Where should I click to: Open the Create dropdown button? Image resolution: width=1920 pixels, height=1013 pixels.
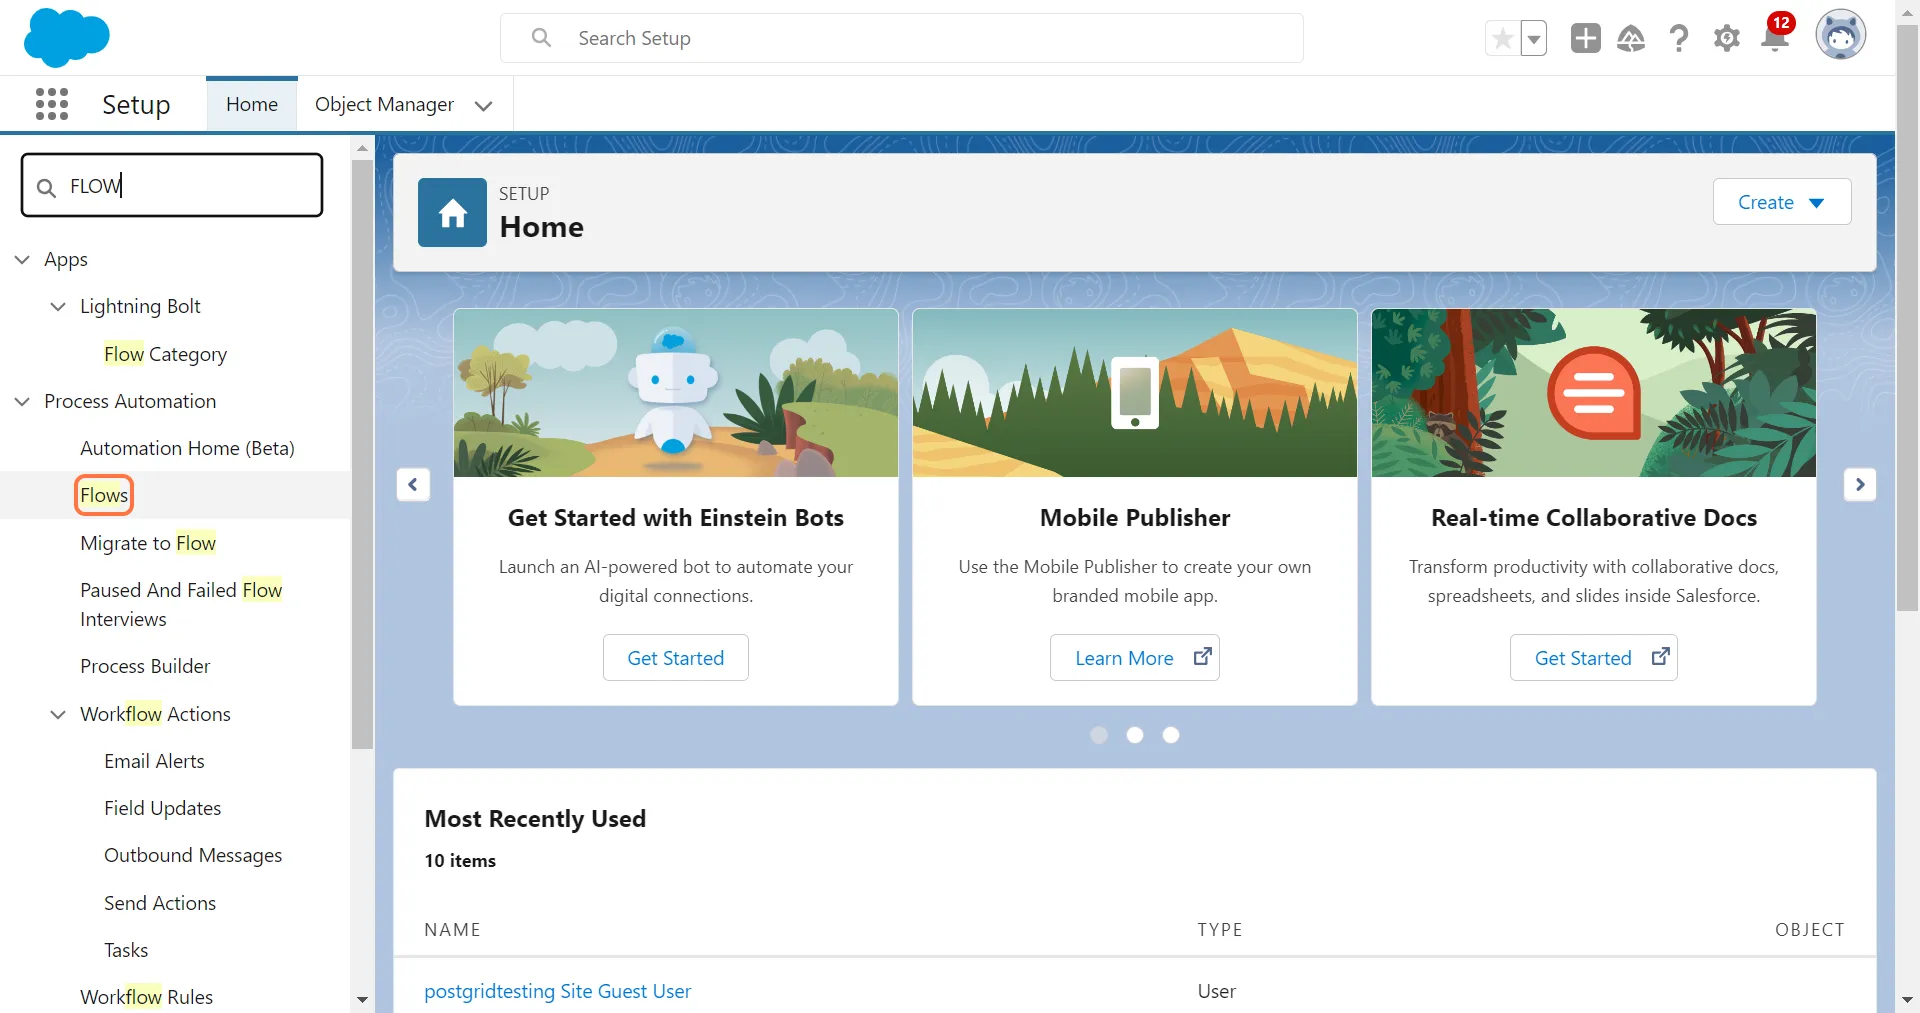click(1781, 202)
